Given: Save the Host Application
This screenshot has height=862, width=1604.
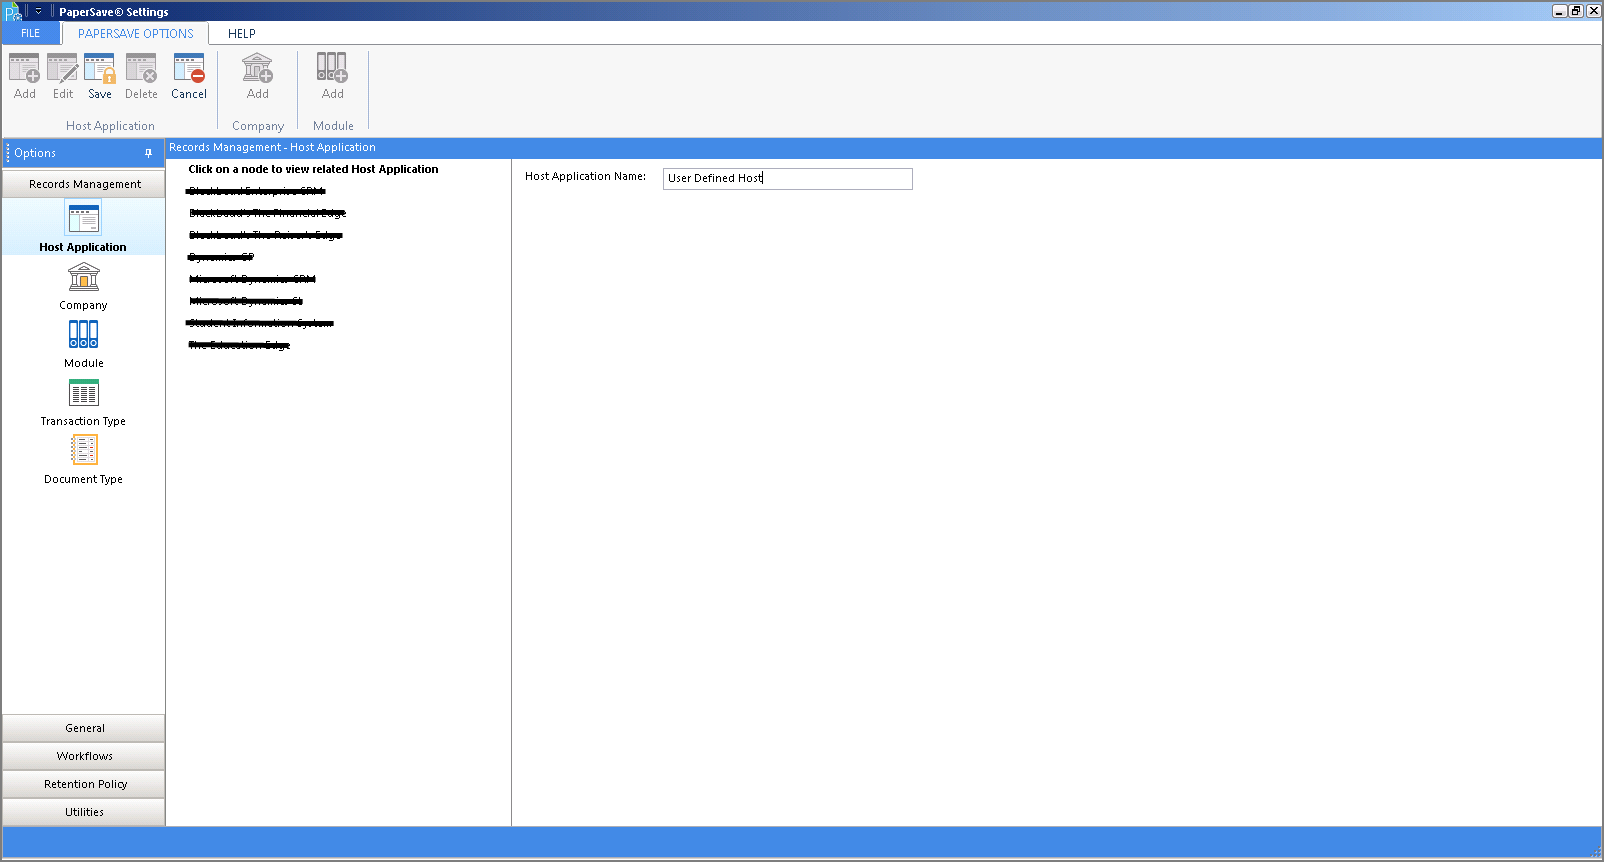Looking at the screenshot, I should [100, 77].
